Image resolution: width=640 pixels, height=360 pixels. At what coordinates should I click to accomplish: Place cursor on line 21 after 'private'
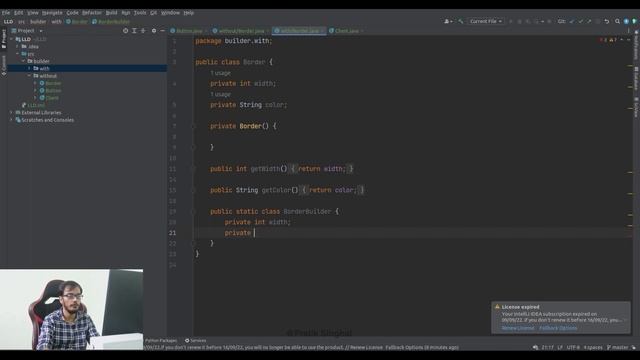254,233
